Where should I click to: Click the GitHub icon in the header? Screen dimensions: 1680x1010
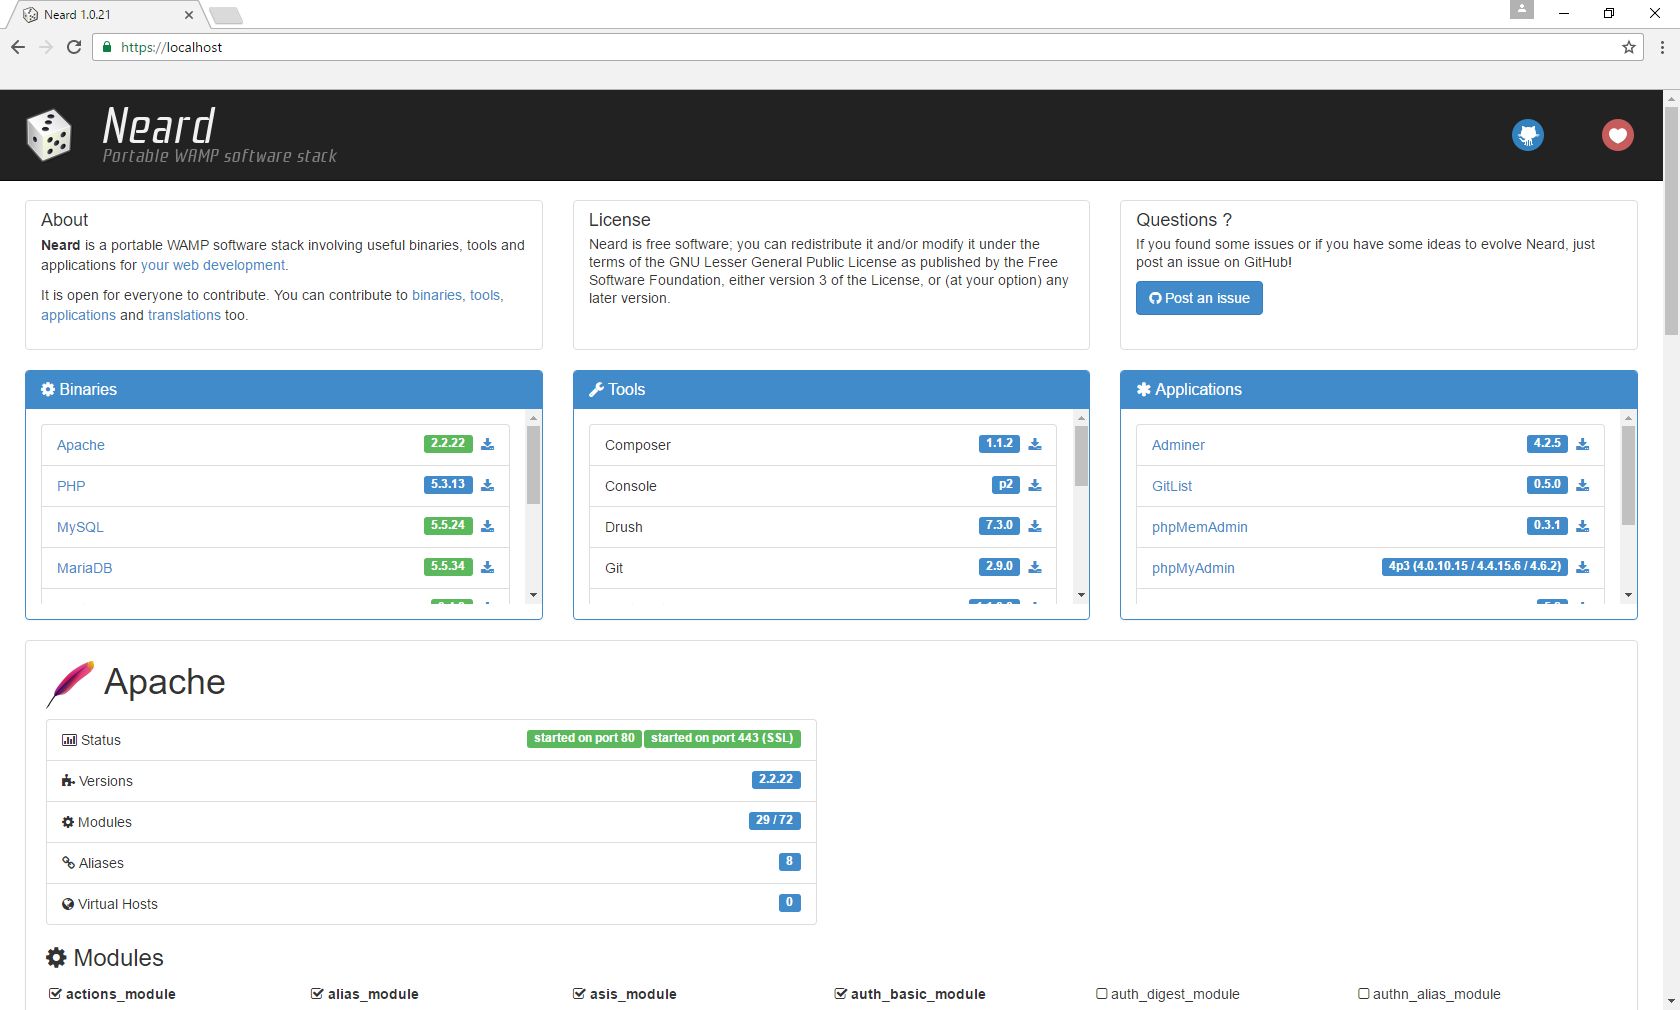pyautogui.click(x=1527, y=135)
